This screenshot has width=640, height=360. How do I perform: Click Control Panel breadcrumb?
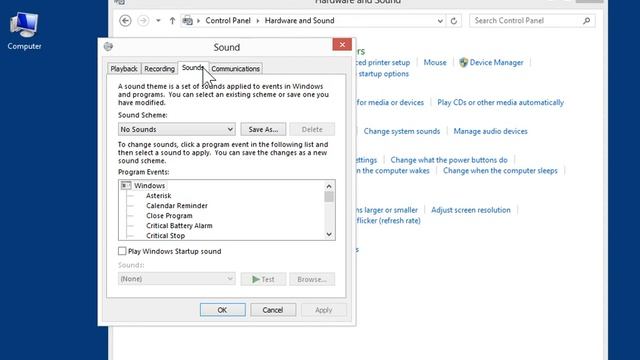[x=228, y=20]
